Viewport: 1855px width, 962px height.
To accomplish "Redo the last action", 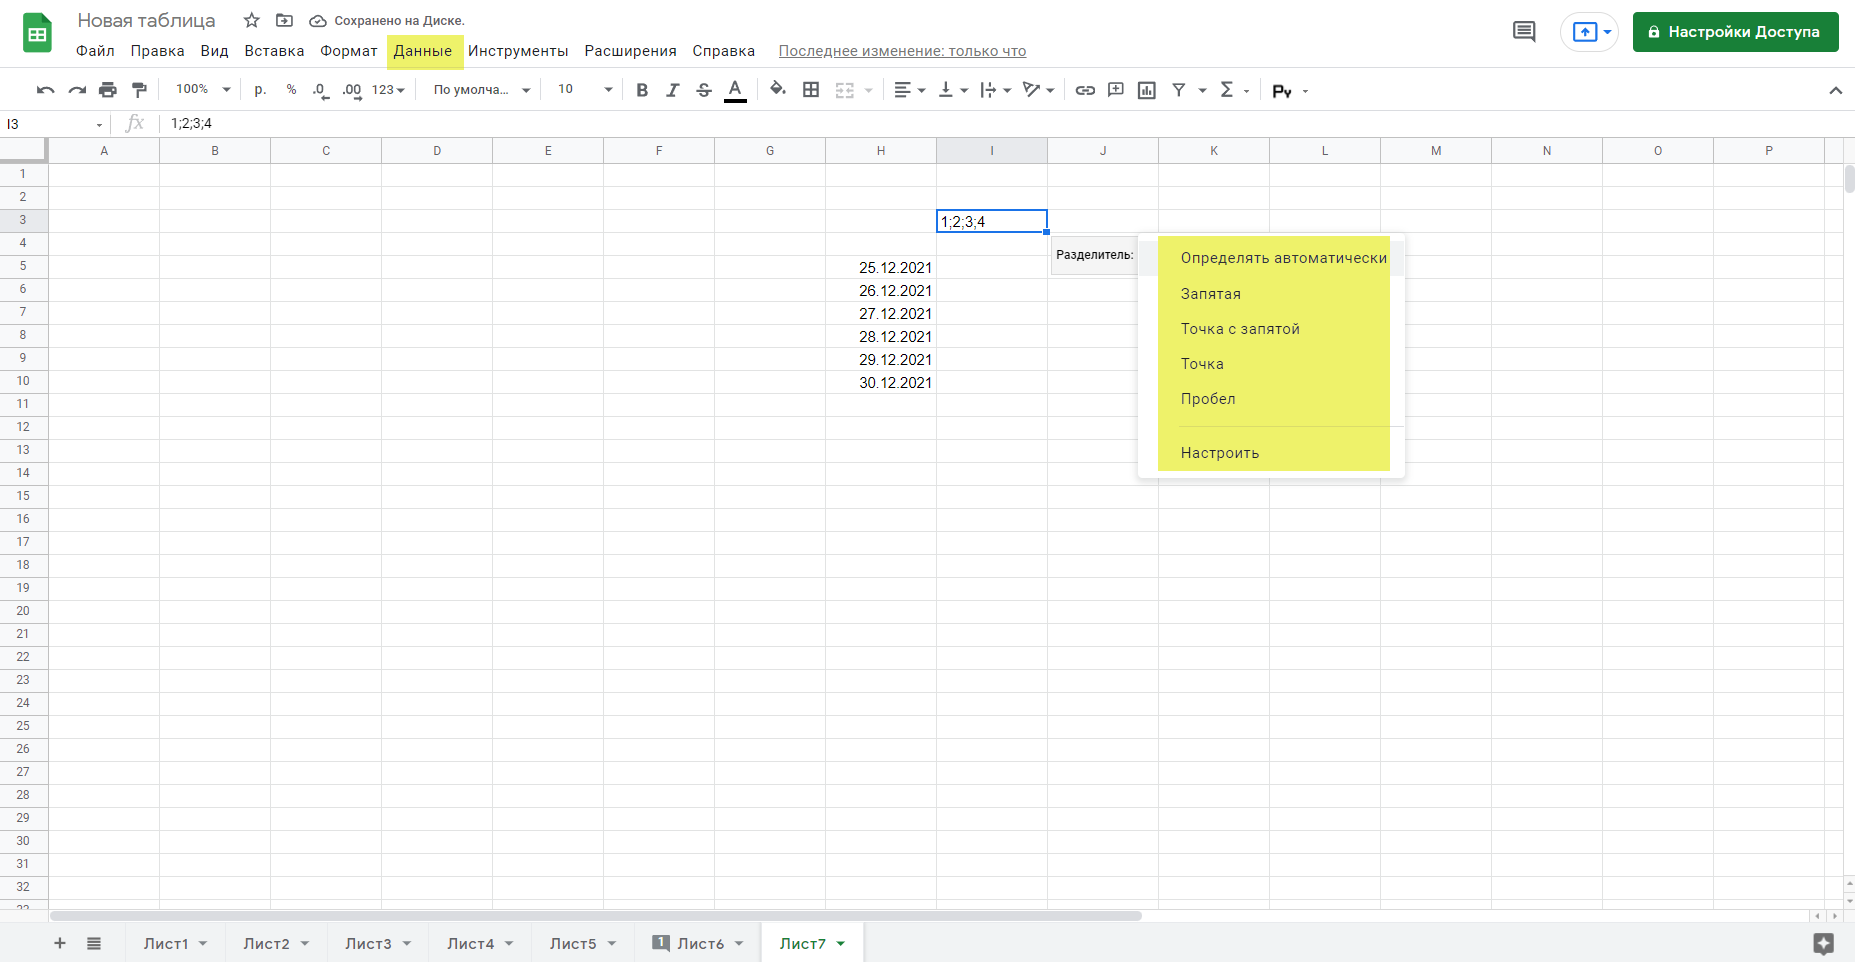I will coord(77,90).
